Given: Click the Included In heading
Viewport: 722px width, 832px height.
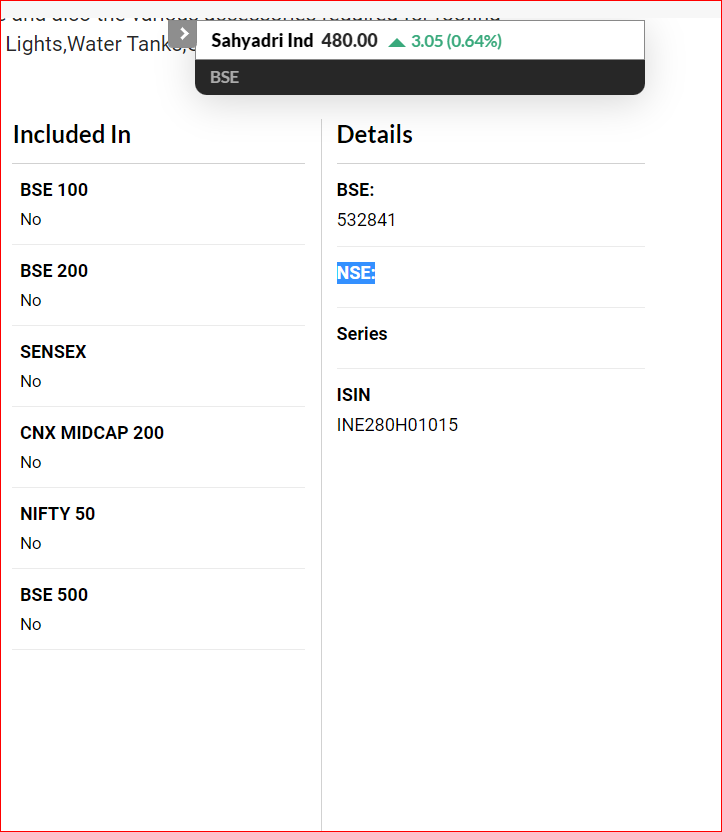Looking at the screenshot, I should [x=72, y=134].
